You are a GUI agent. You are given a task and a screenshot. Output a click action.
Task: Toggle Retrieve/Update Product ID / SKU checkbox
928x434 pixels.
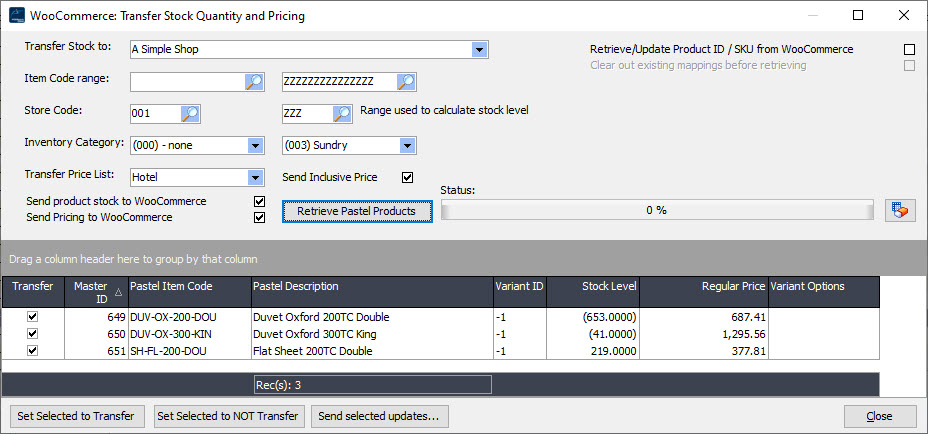pos(909,50)
